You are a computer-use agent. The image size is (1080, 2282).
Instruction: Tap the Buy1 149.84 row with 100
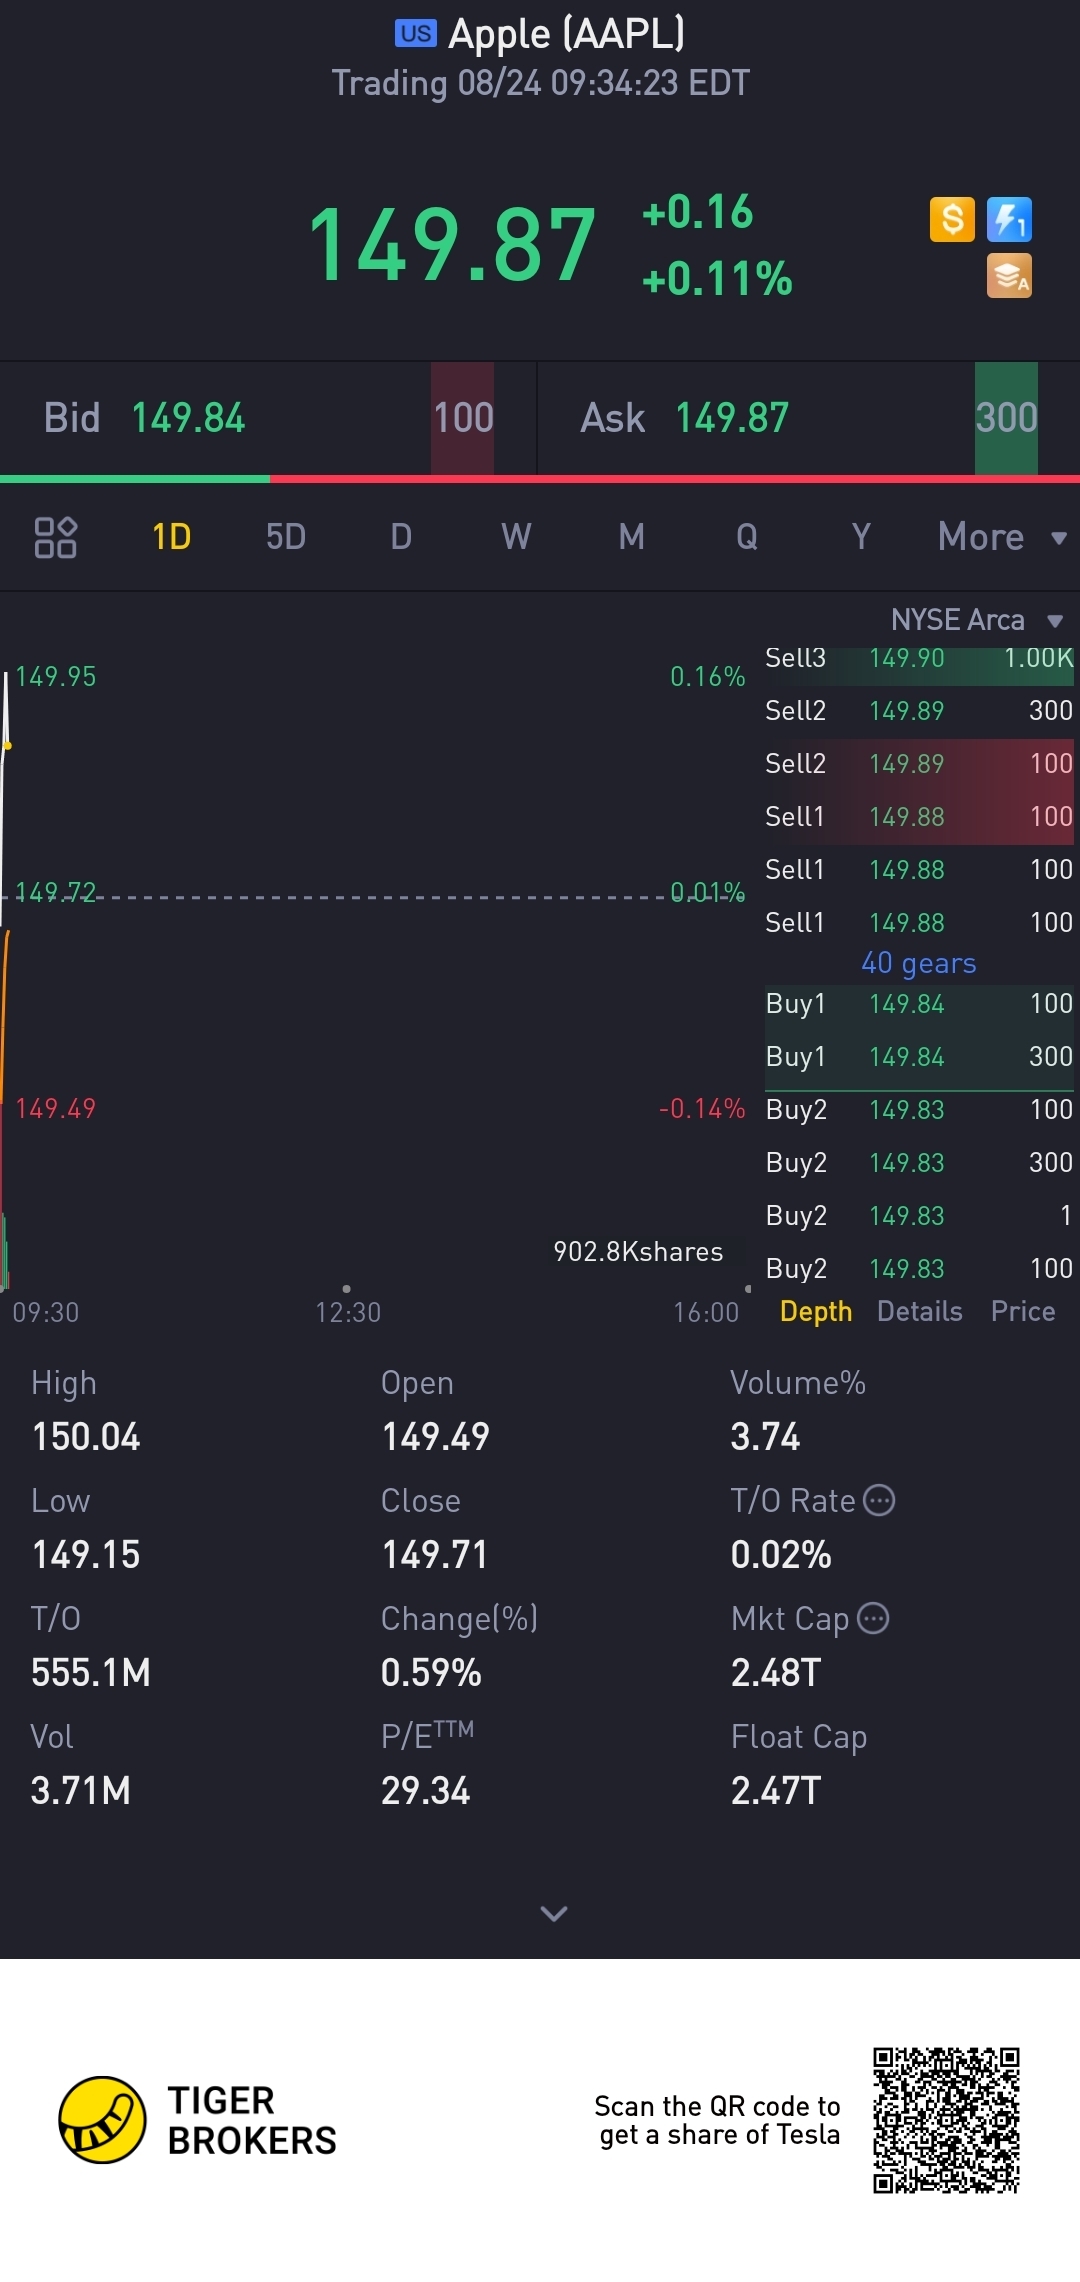pyautogui.click(x=919, y=1004)
